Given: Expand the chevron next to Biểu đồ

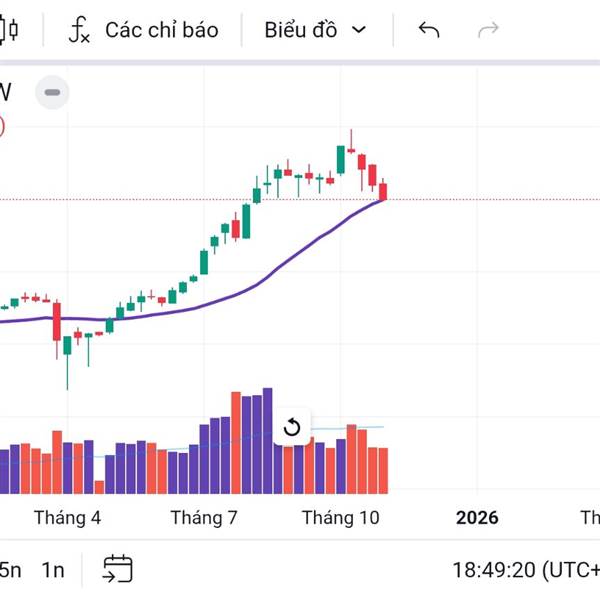Looking at the screenshot, I should pos(359,29).
